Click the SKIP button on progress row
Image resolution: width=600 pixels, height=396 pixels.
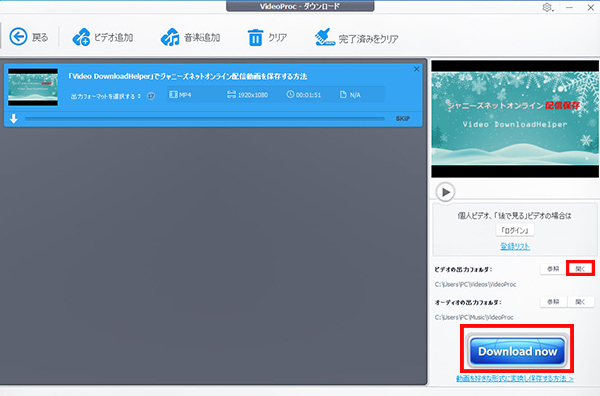click(403, 119)
